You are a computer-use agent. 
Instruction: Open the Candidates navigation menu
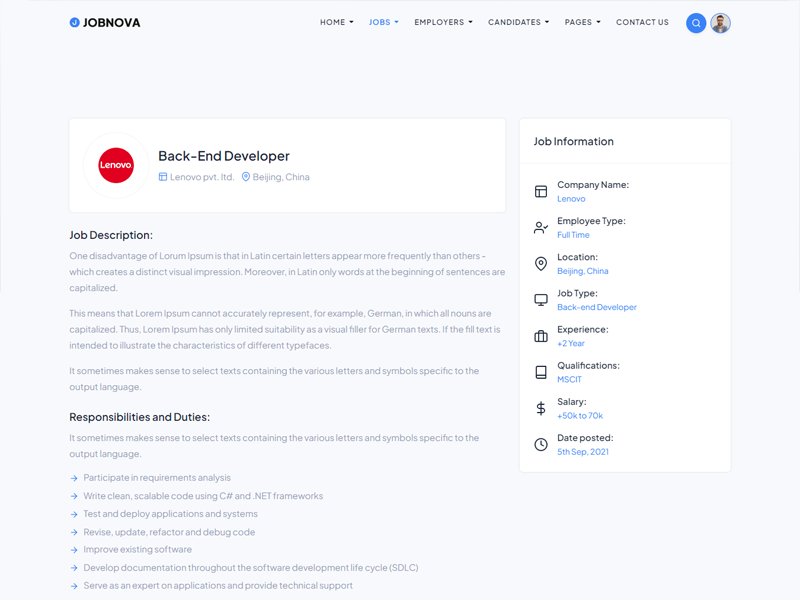click(x=518, y=22)
